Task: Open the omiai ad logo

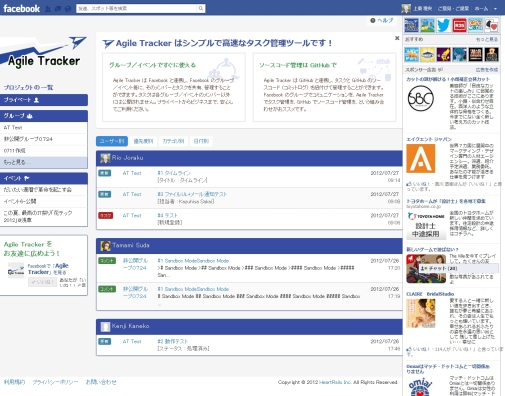Action: (x=421, y=387)
